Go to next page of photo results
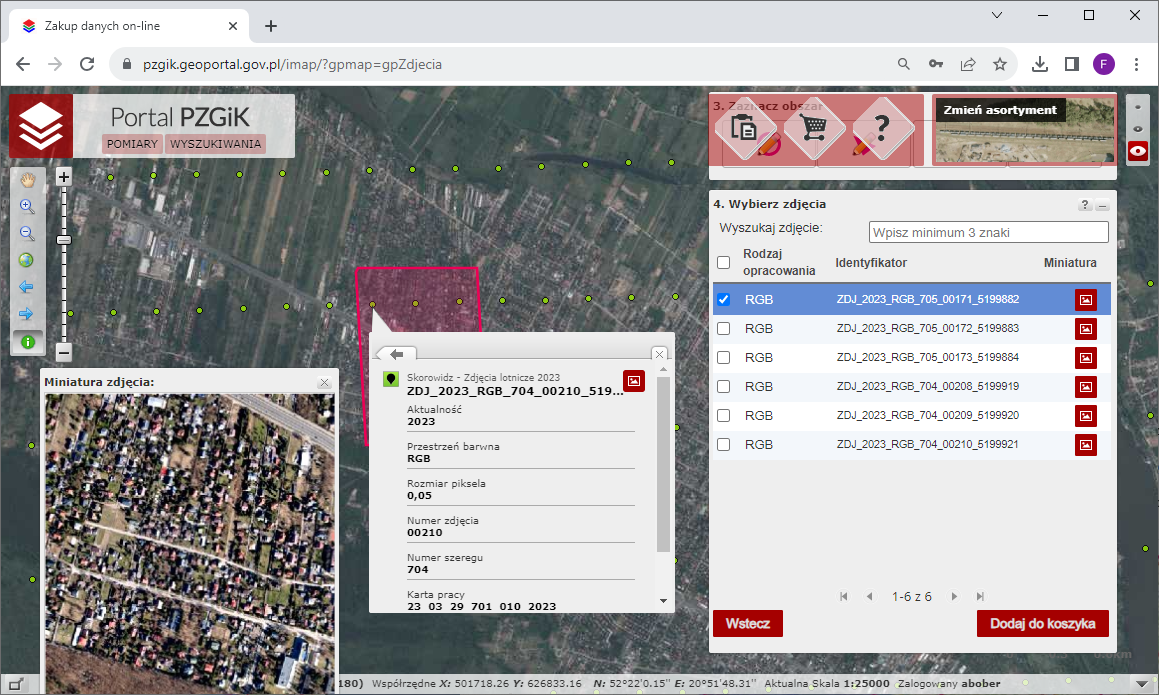The width and height of the screenshot is (1159, 695). tap(954, 597)
